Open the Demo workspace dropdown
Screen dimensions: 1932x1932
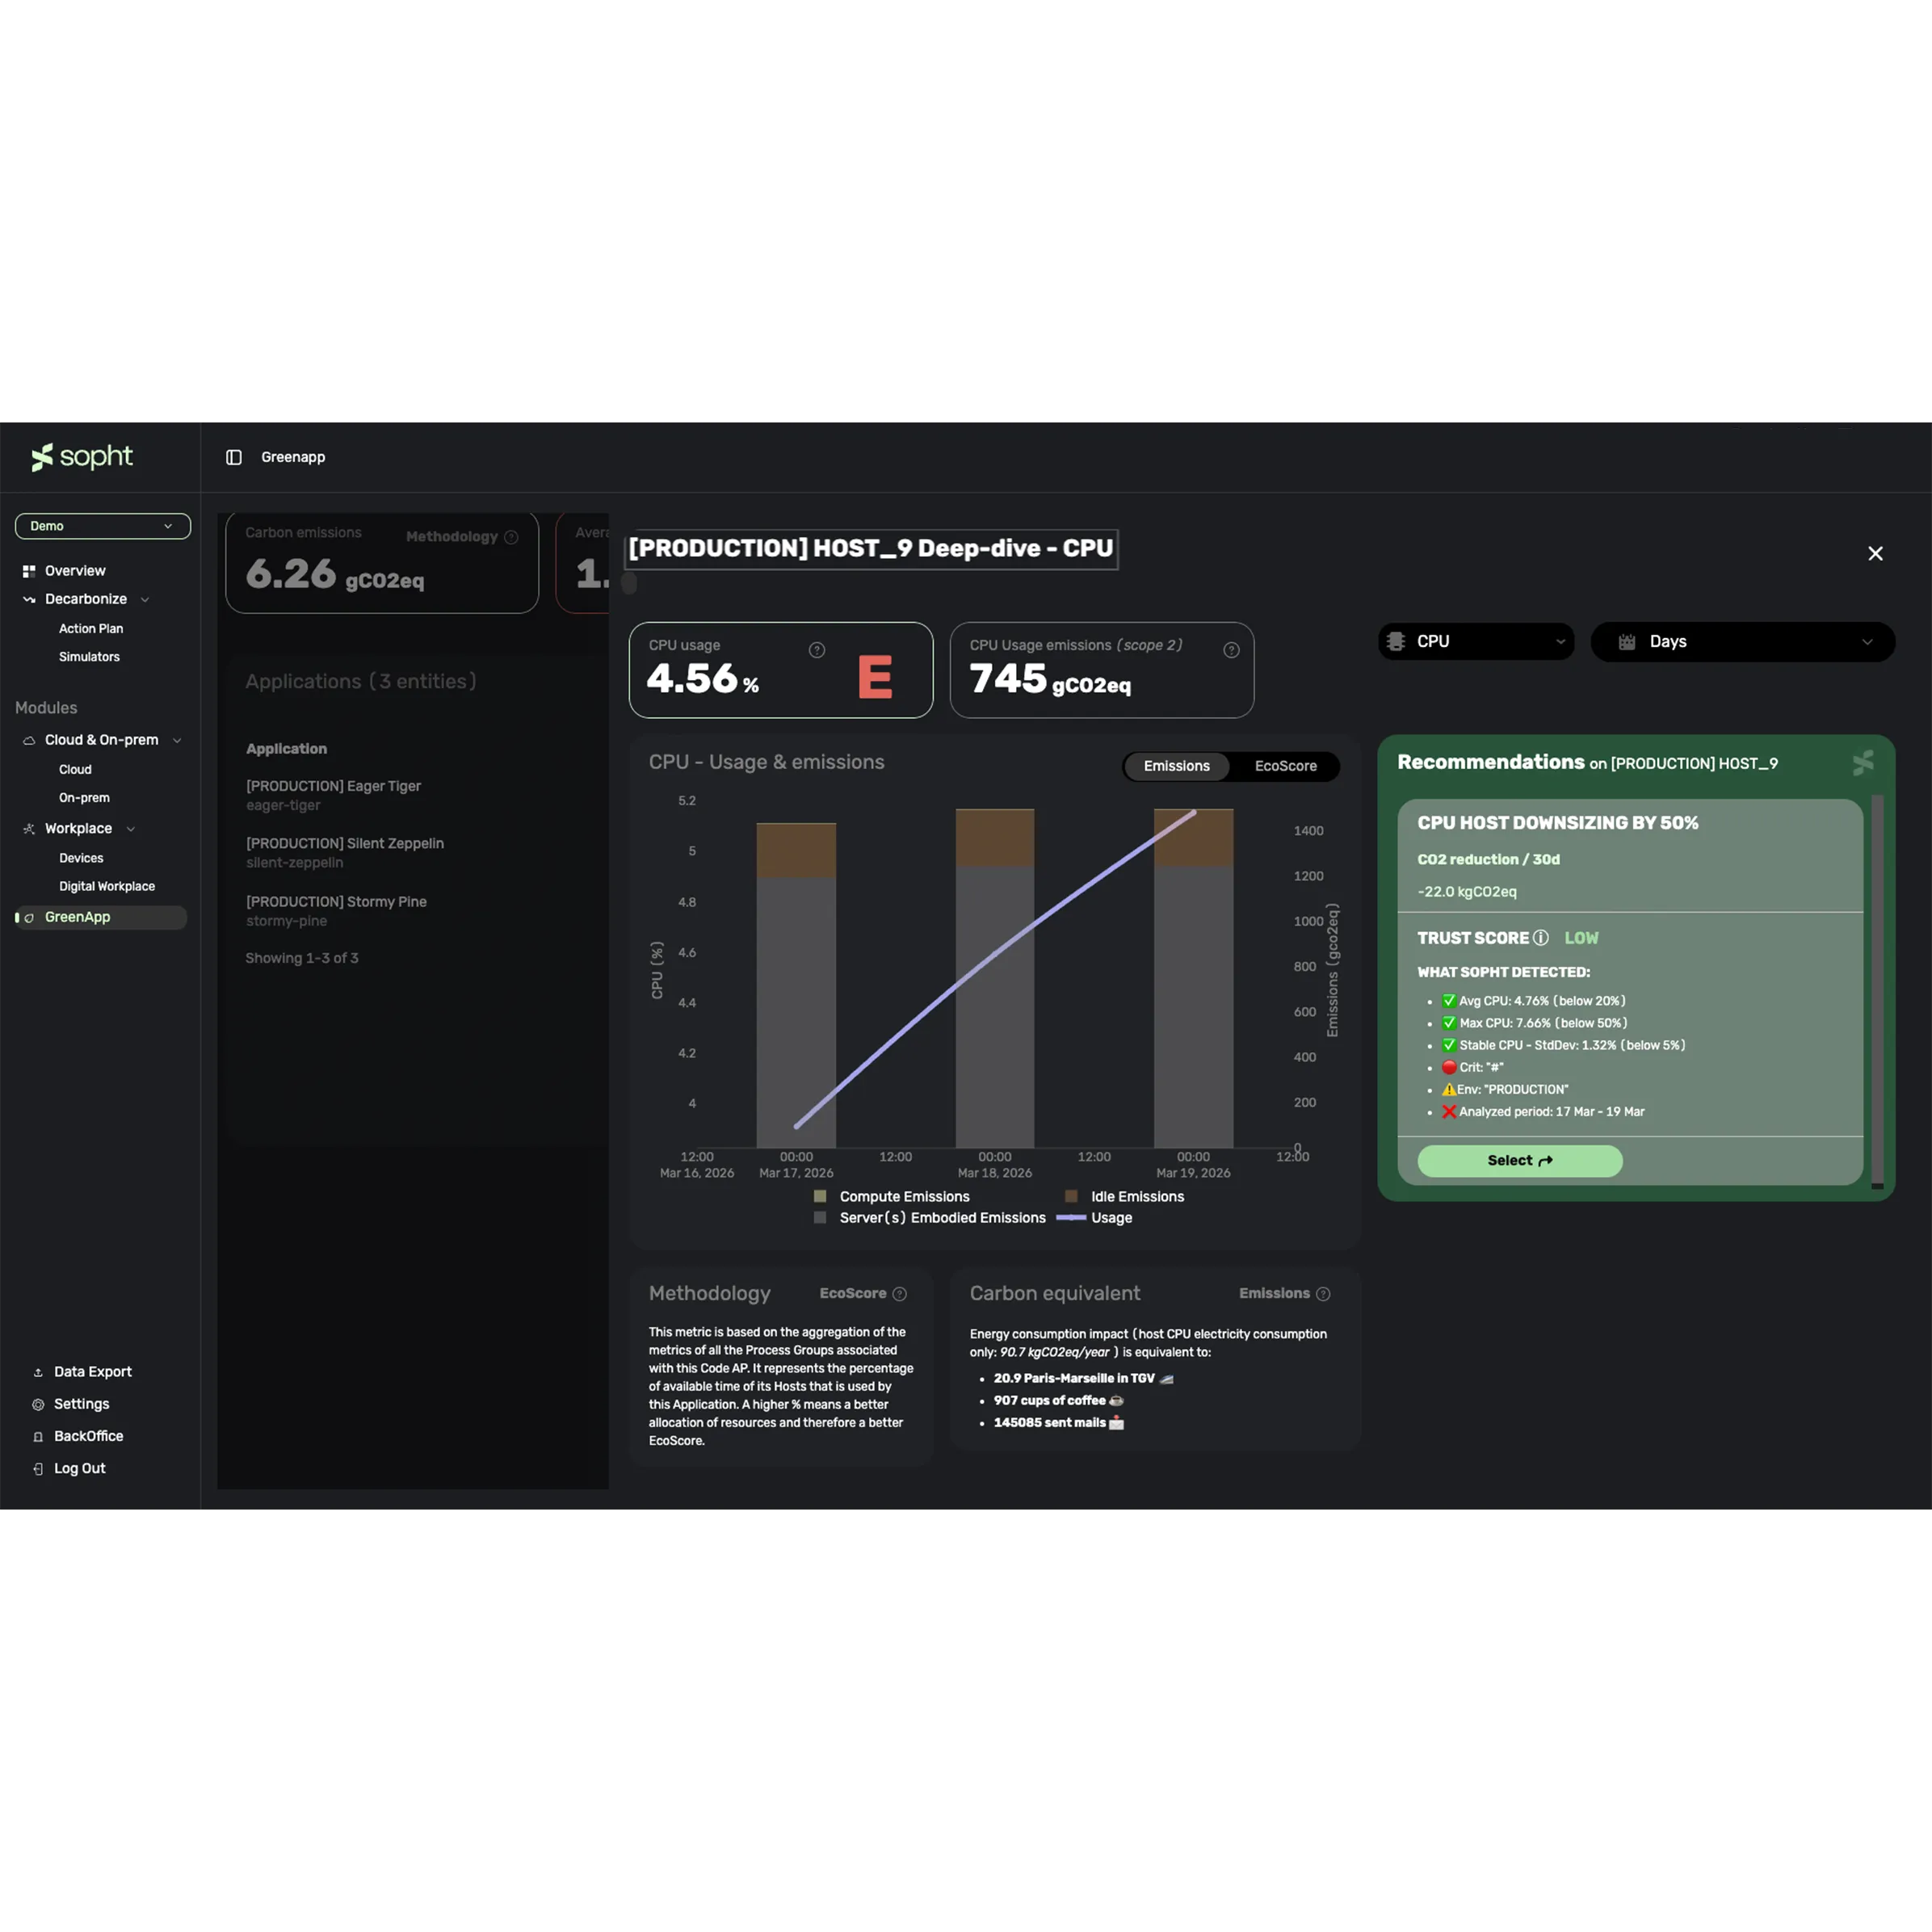point(103,526)
